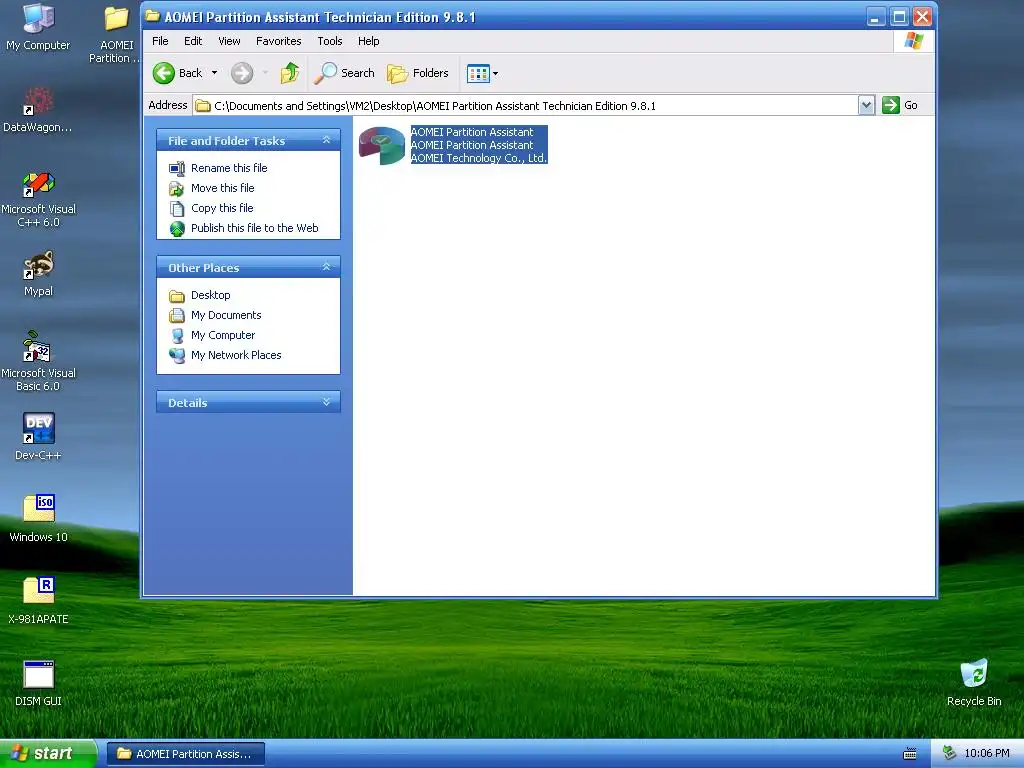Go up one folder level icon
The width and height of the screenshot is (1024, 768).
pos(290,73)
